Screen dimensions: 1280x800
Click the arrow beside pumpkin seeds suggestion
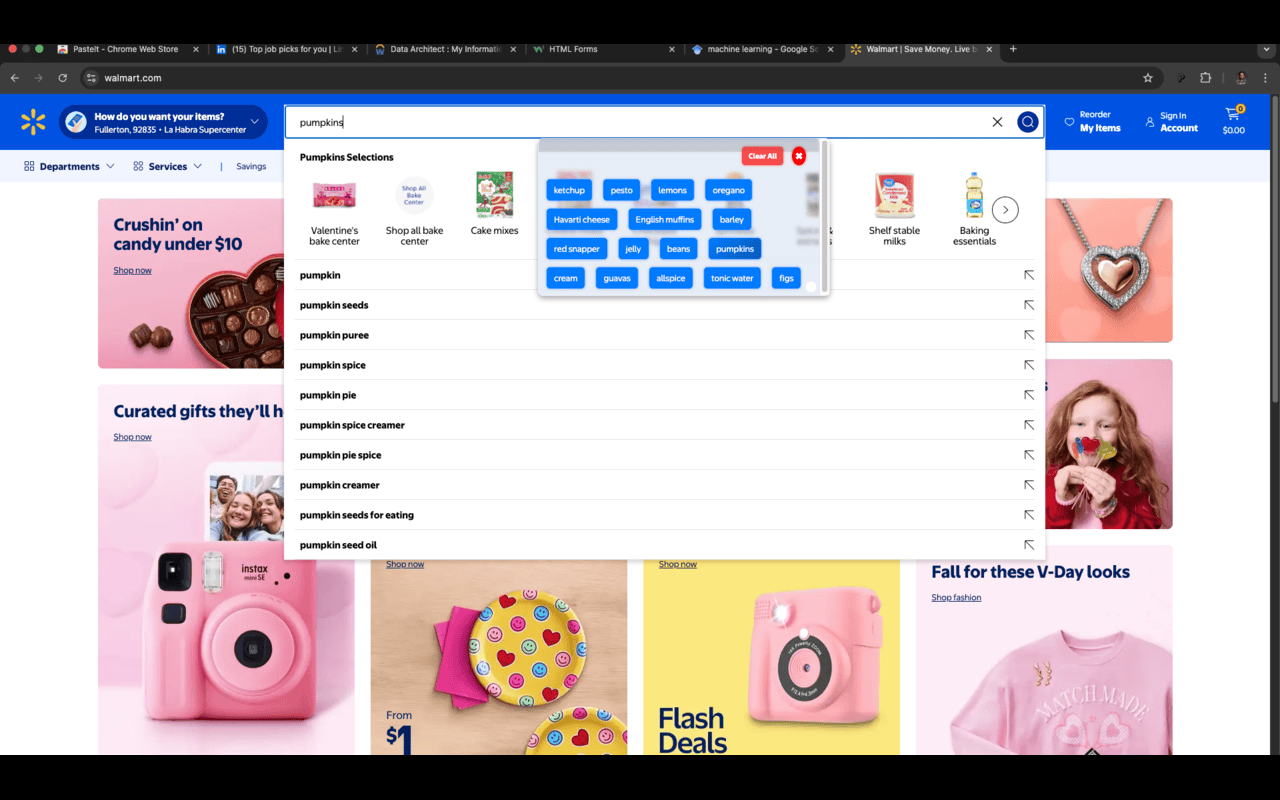tap(1028, 305)
